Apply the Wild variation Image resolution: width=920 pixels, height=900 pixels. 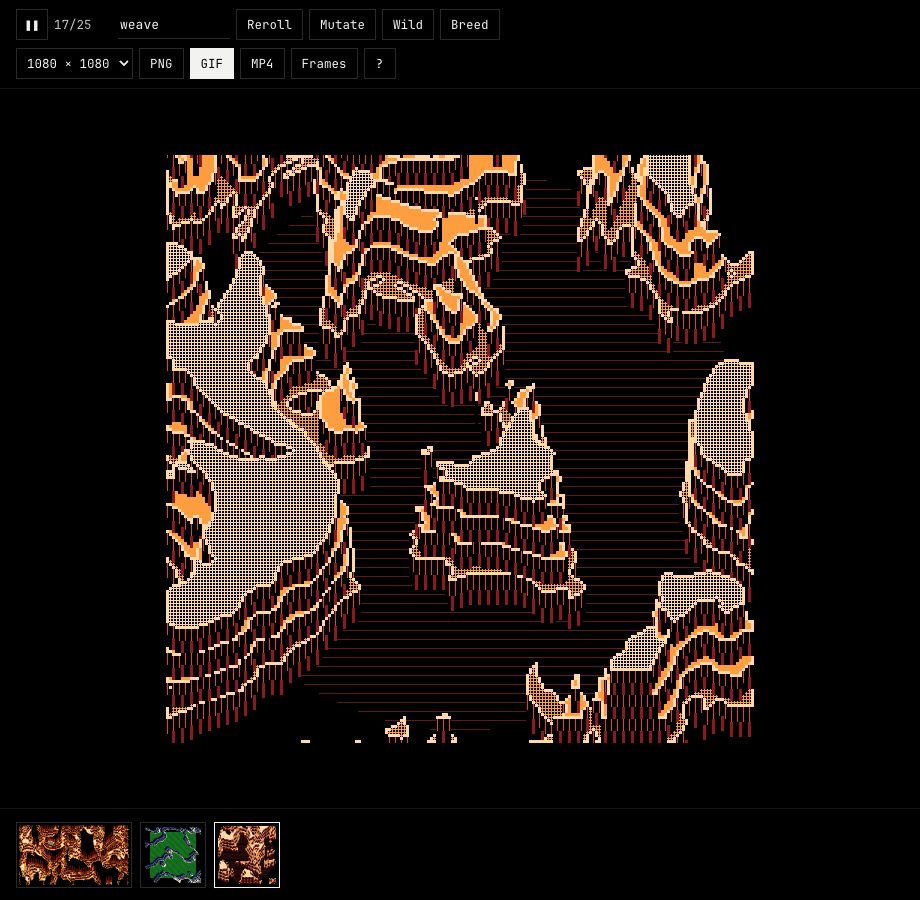408,25
